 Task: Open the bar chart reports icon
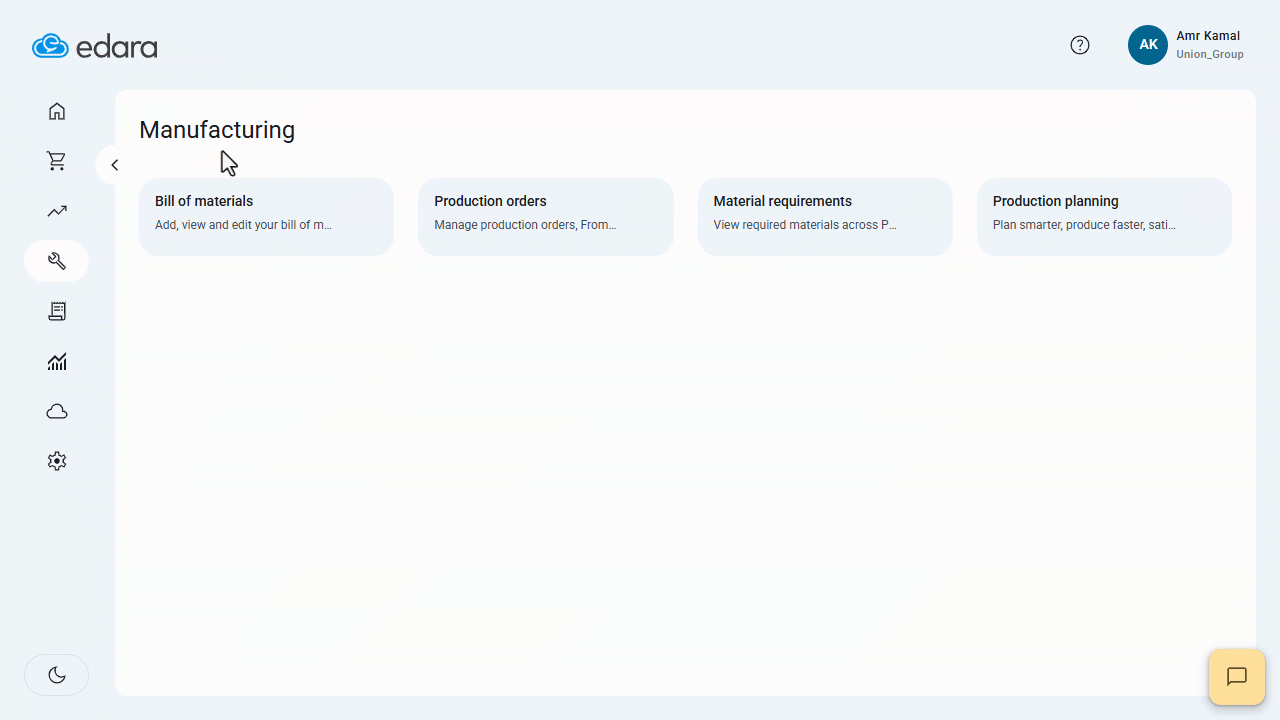[x=57, y=361]
